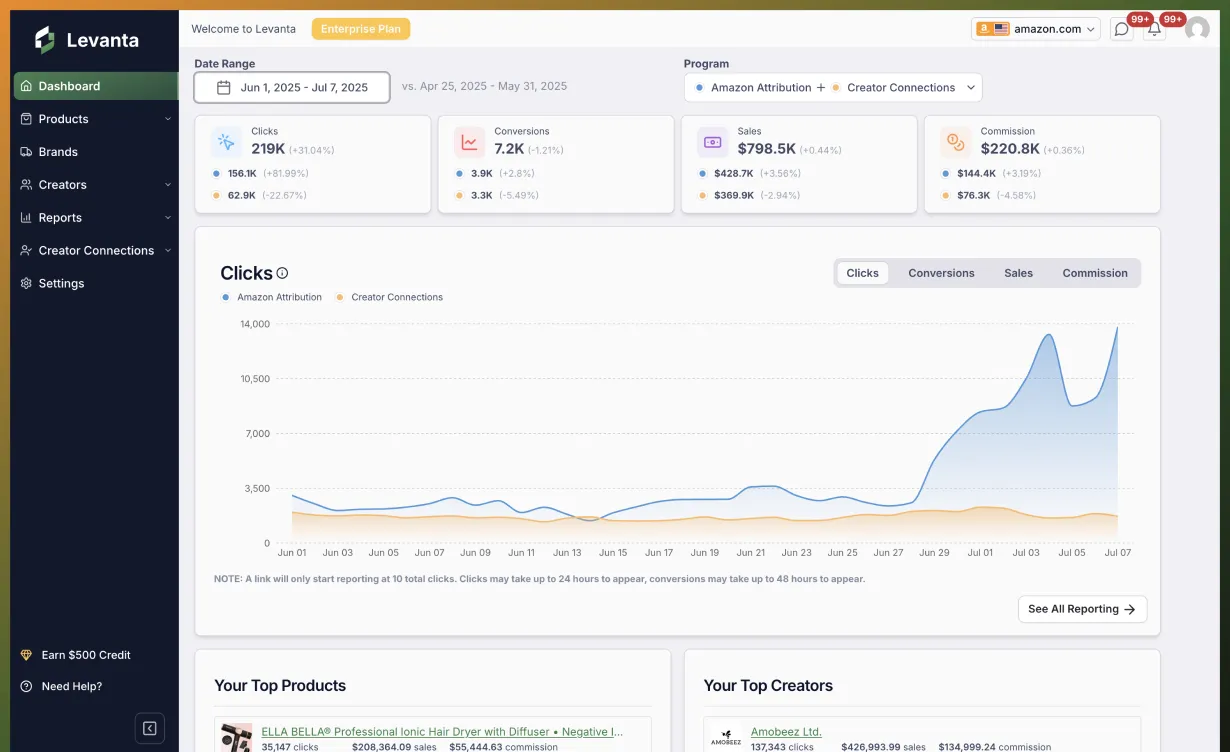Expand the Creators sidebar menu
This screenshot has height=752, width=1230.
pyautogui.click(x=64, y=184)
